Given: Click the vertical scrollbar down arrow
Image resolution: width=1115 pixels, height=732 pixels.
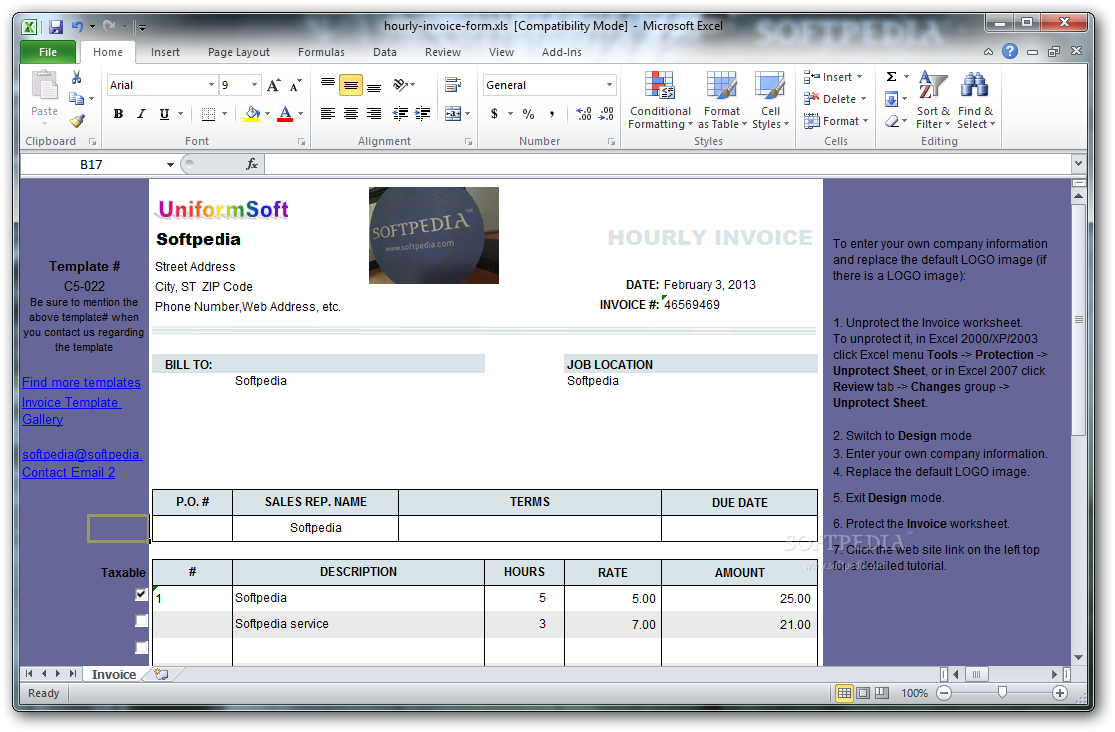Looking at the screenshot, I should click(x=1078, y=658).
